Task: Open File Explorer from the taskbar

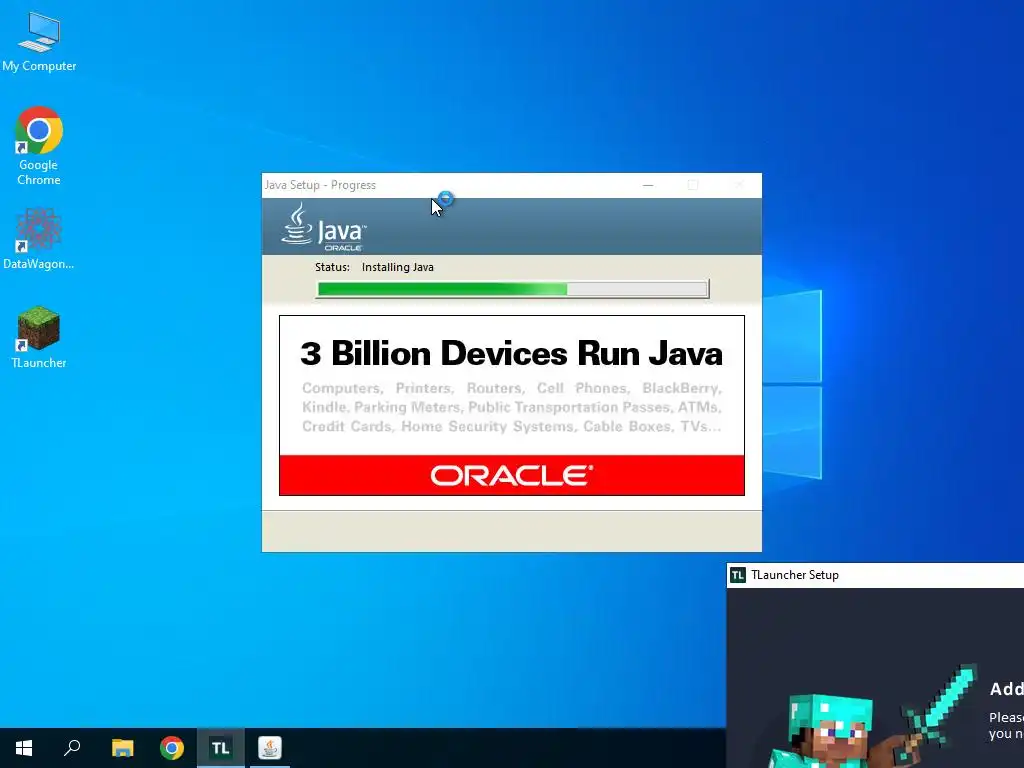Action: click(x=122, y=748)
